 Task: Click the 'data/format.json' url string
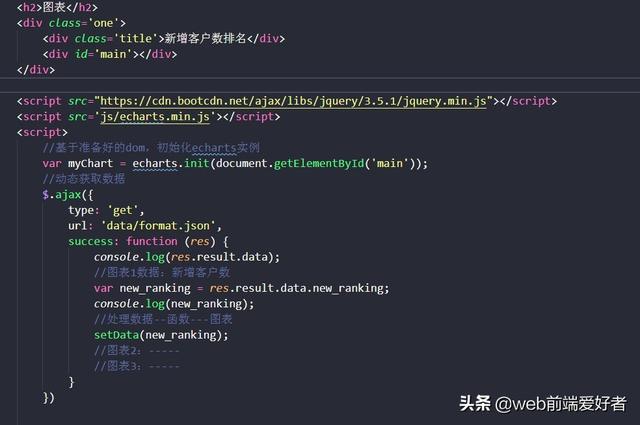(x=158, y=226)
